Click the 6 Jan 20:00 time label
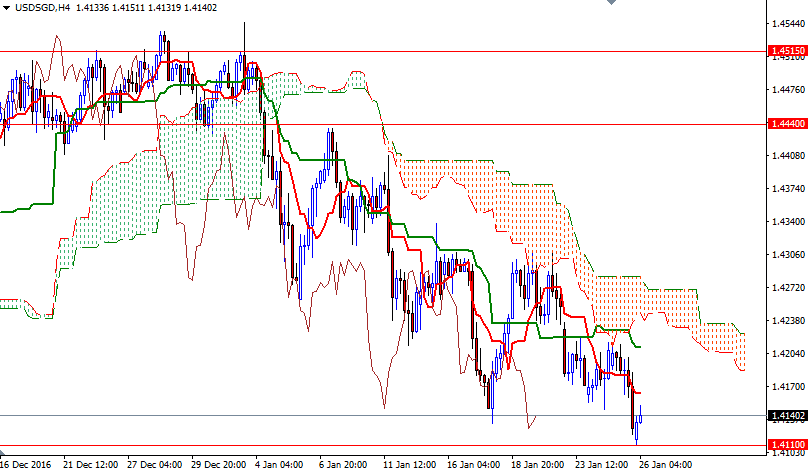Screen dimensions: 808x472 click(x=343, y=465)
